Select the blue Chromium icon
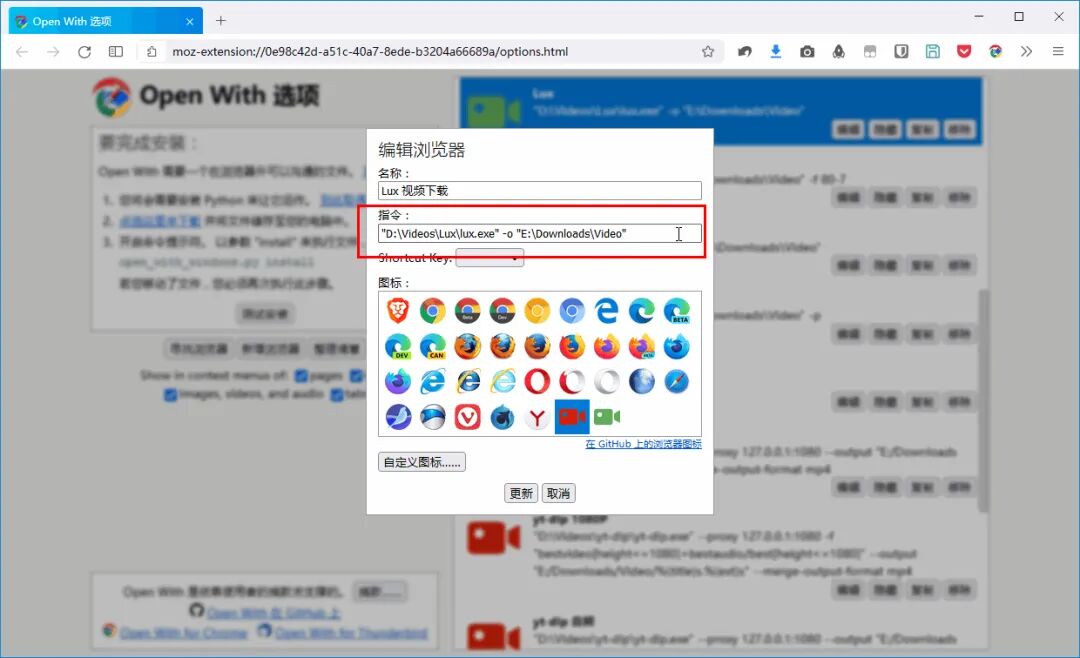The width and height of the screenshot is (1080, 658). pyautogui.click(x=572, y=311)
